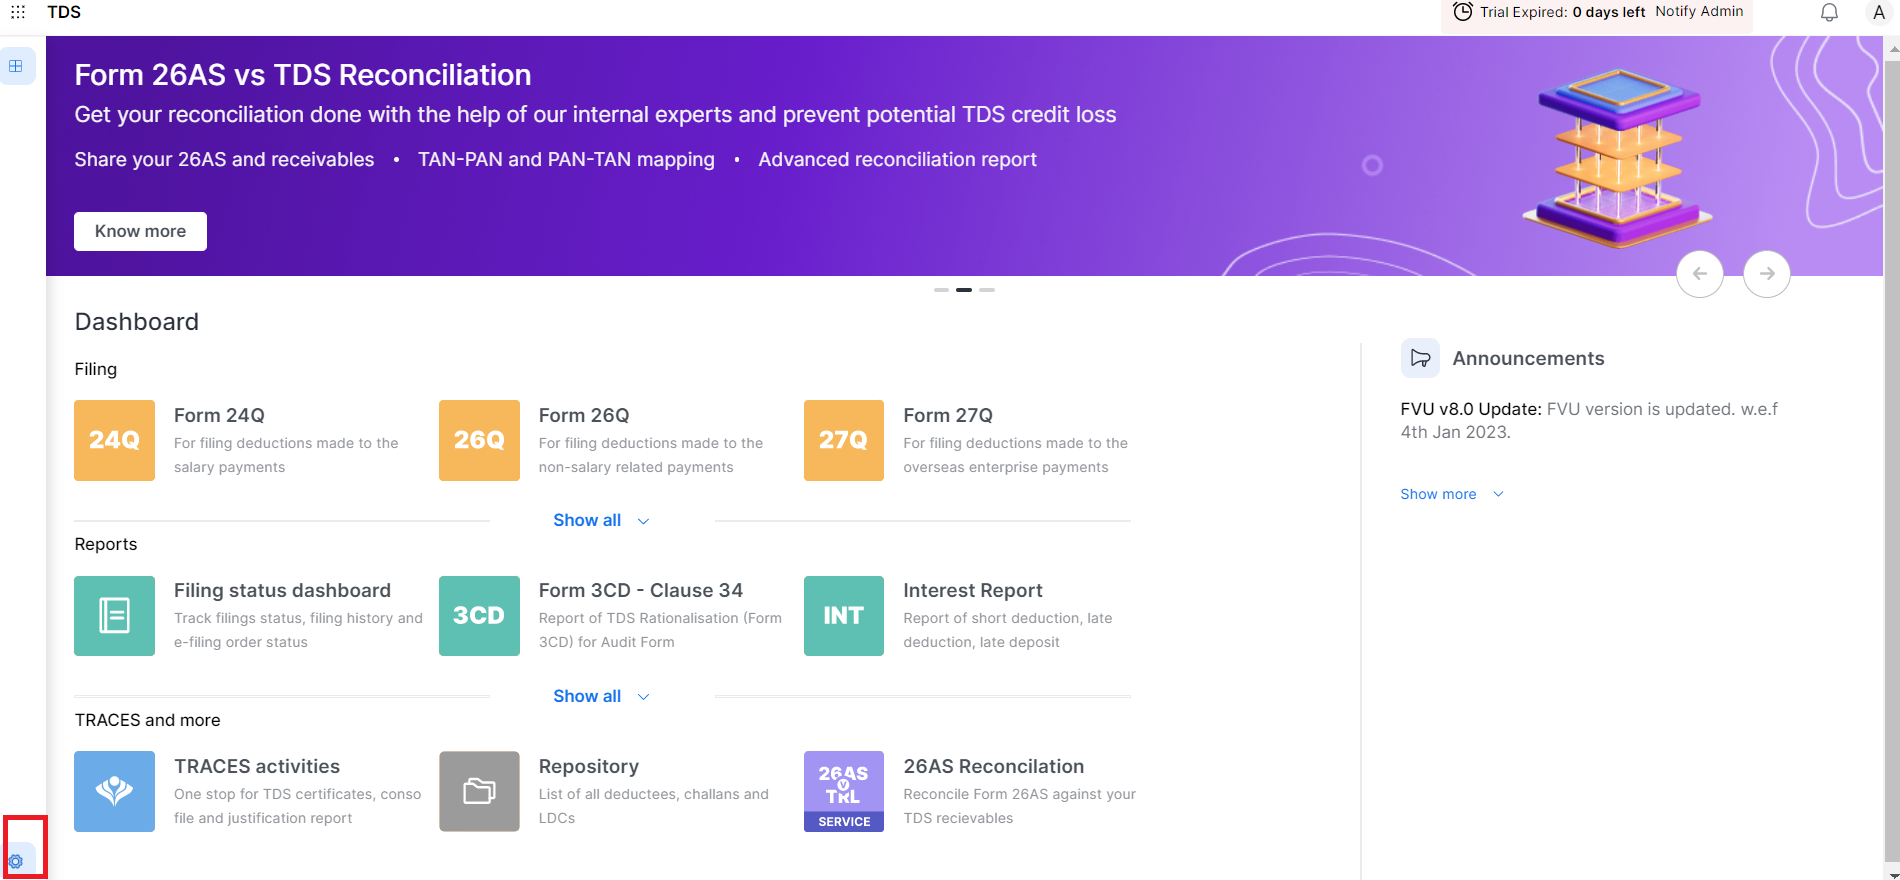Open the user profile avatar A
The width and height of the screenshot is (1900, 880).
(x=1878, y=12)
